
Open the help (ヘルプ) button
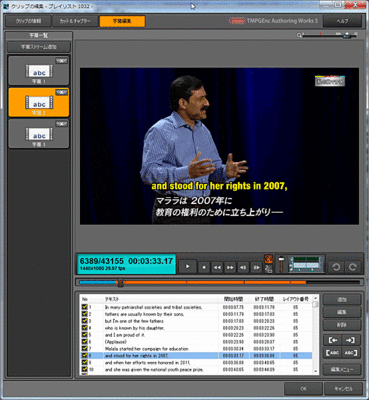pyautogui.click(x=342, y=21)
